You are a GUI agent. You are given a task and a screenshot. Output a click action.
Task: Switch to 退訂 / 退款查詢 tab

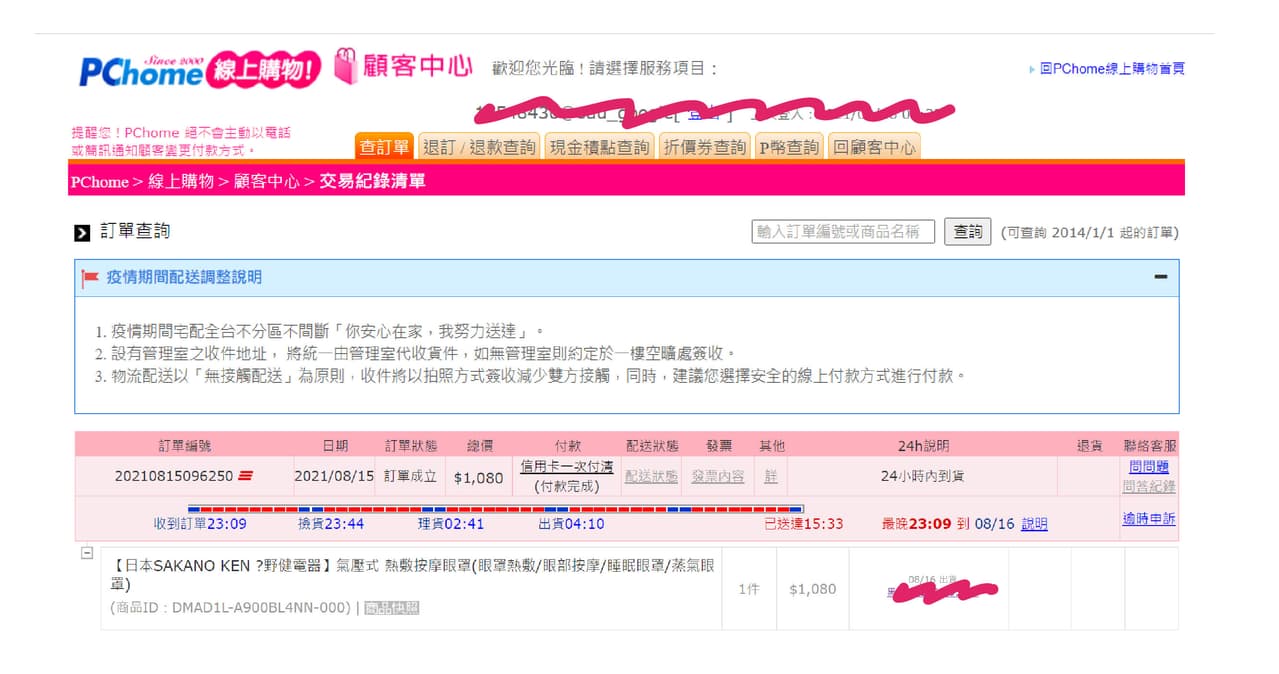(478, 147)
